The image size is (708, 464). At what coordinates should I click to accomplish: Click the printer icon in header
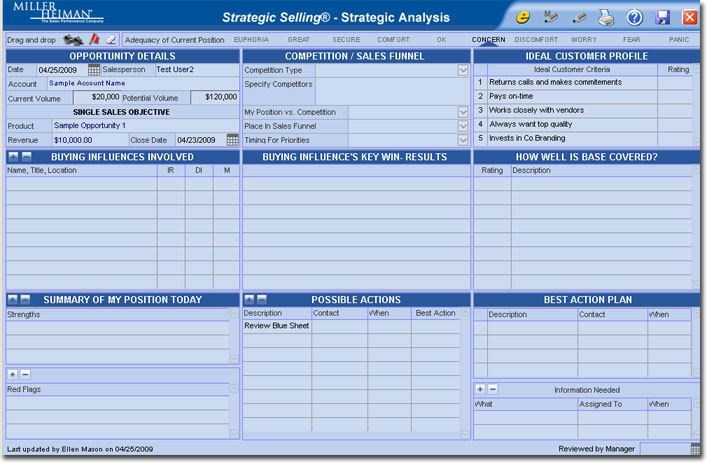tap(606, 18)
